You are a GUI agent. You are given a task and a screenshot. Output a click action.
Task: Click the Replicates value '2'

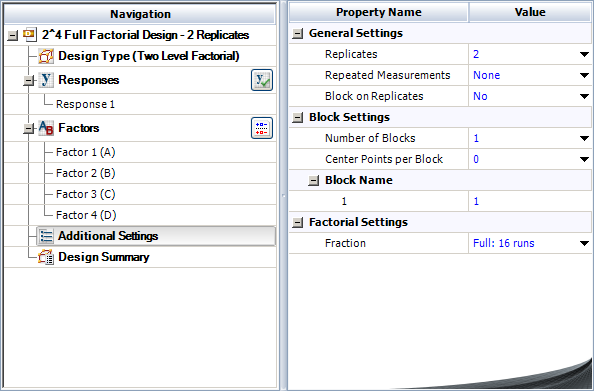[x=476, y=54]
